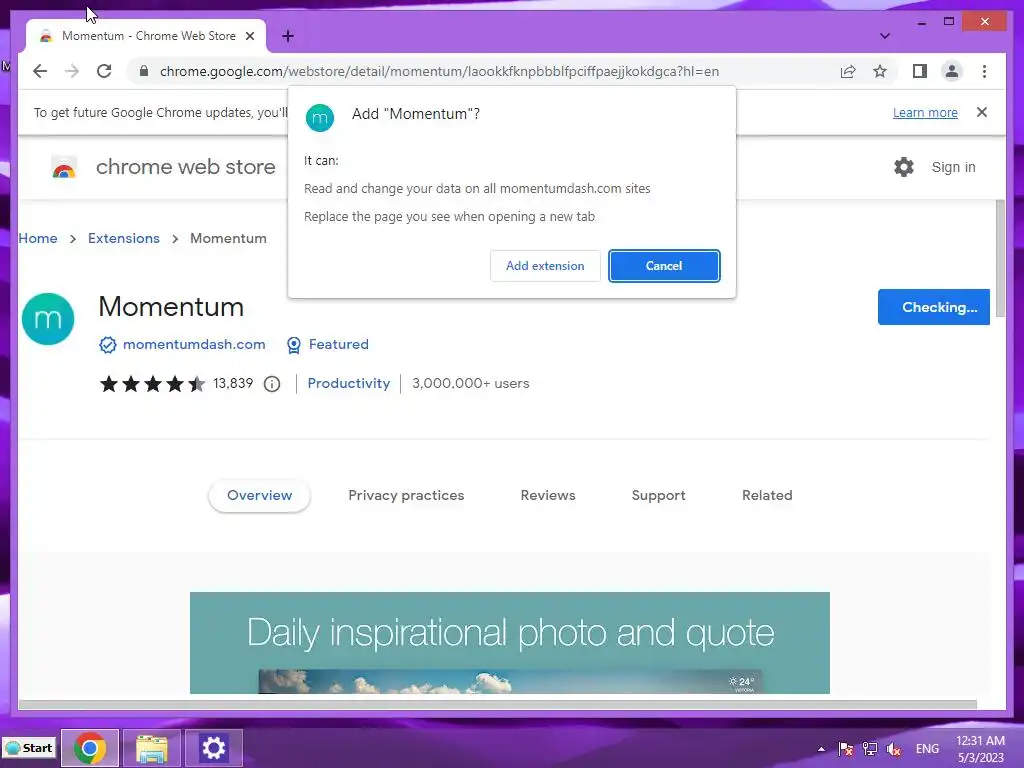Image resolution: width=1024 pixels, height=768 pixels.
Task: Click the Add extension button
Action: point(545,266)
